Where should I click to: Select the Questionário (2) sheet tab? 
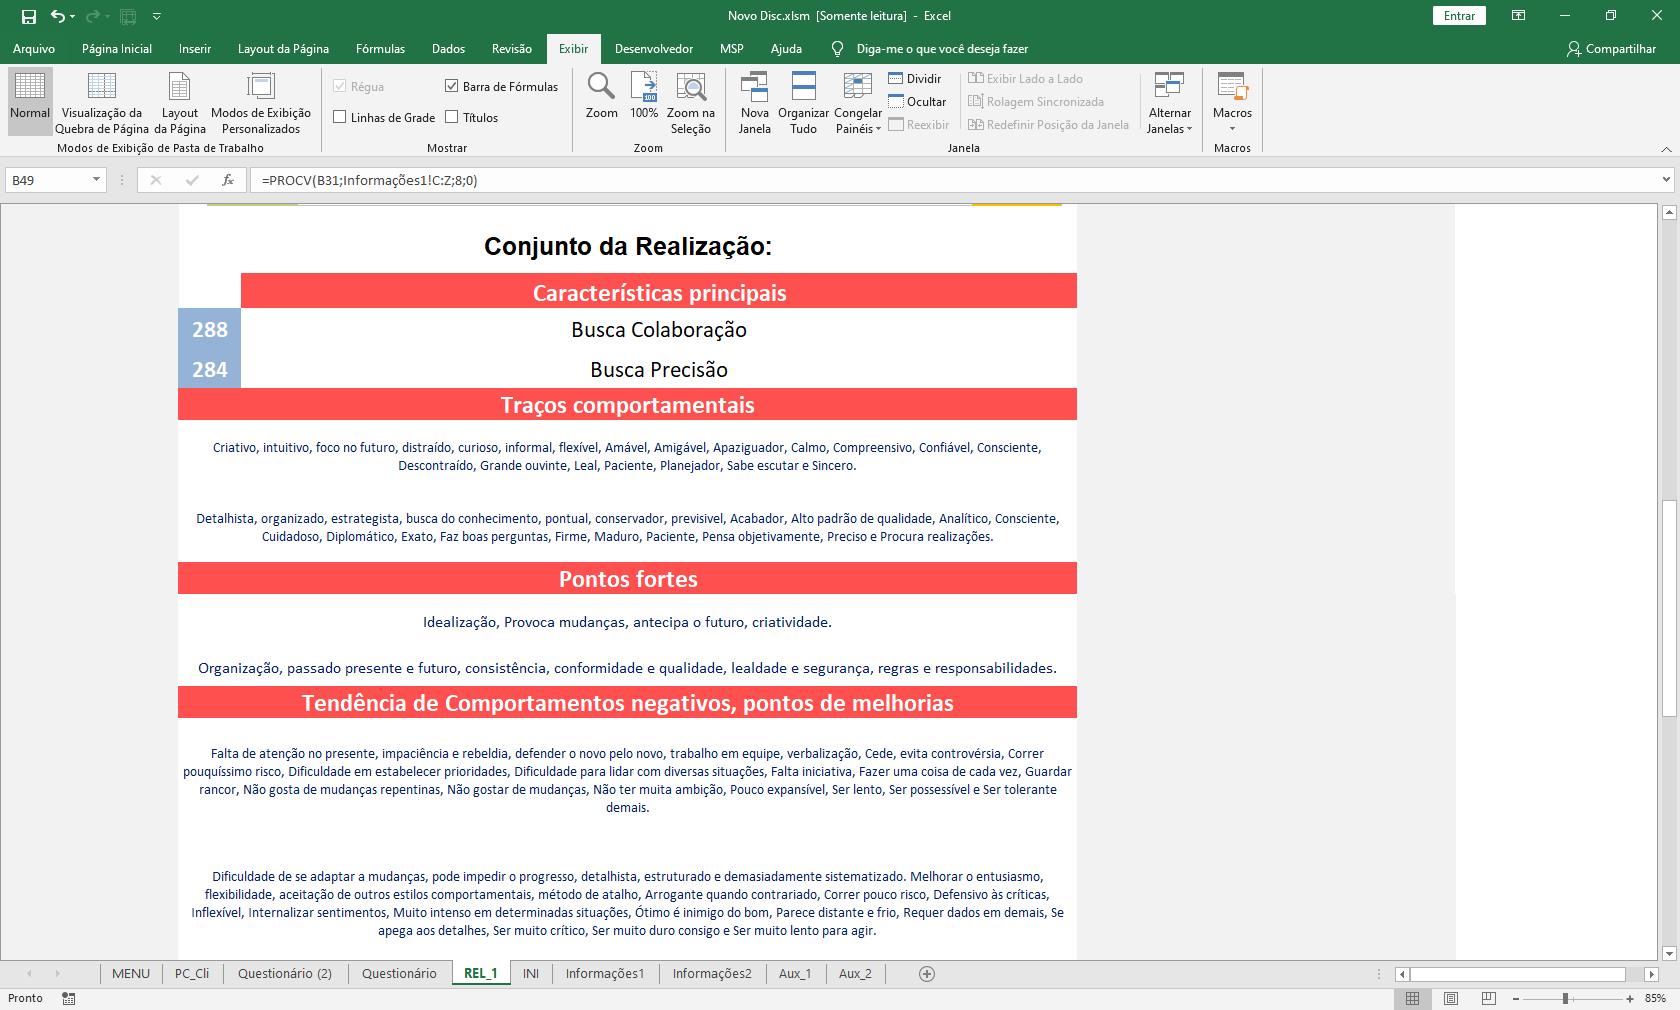tap(285, 974)
